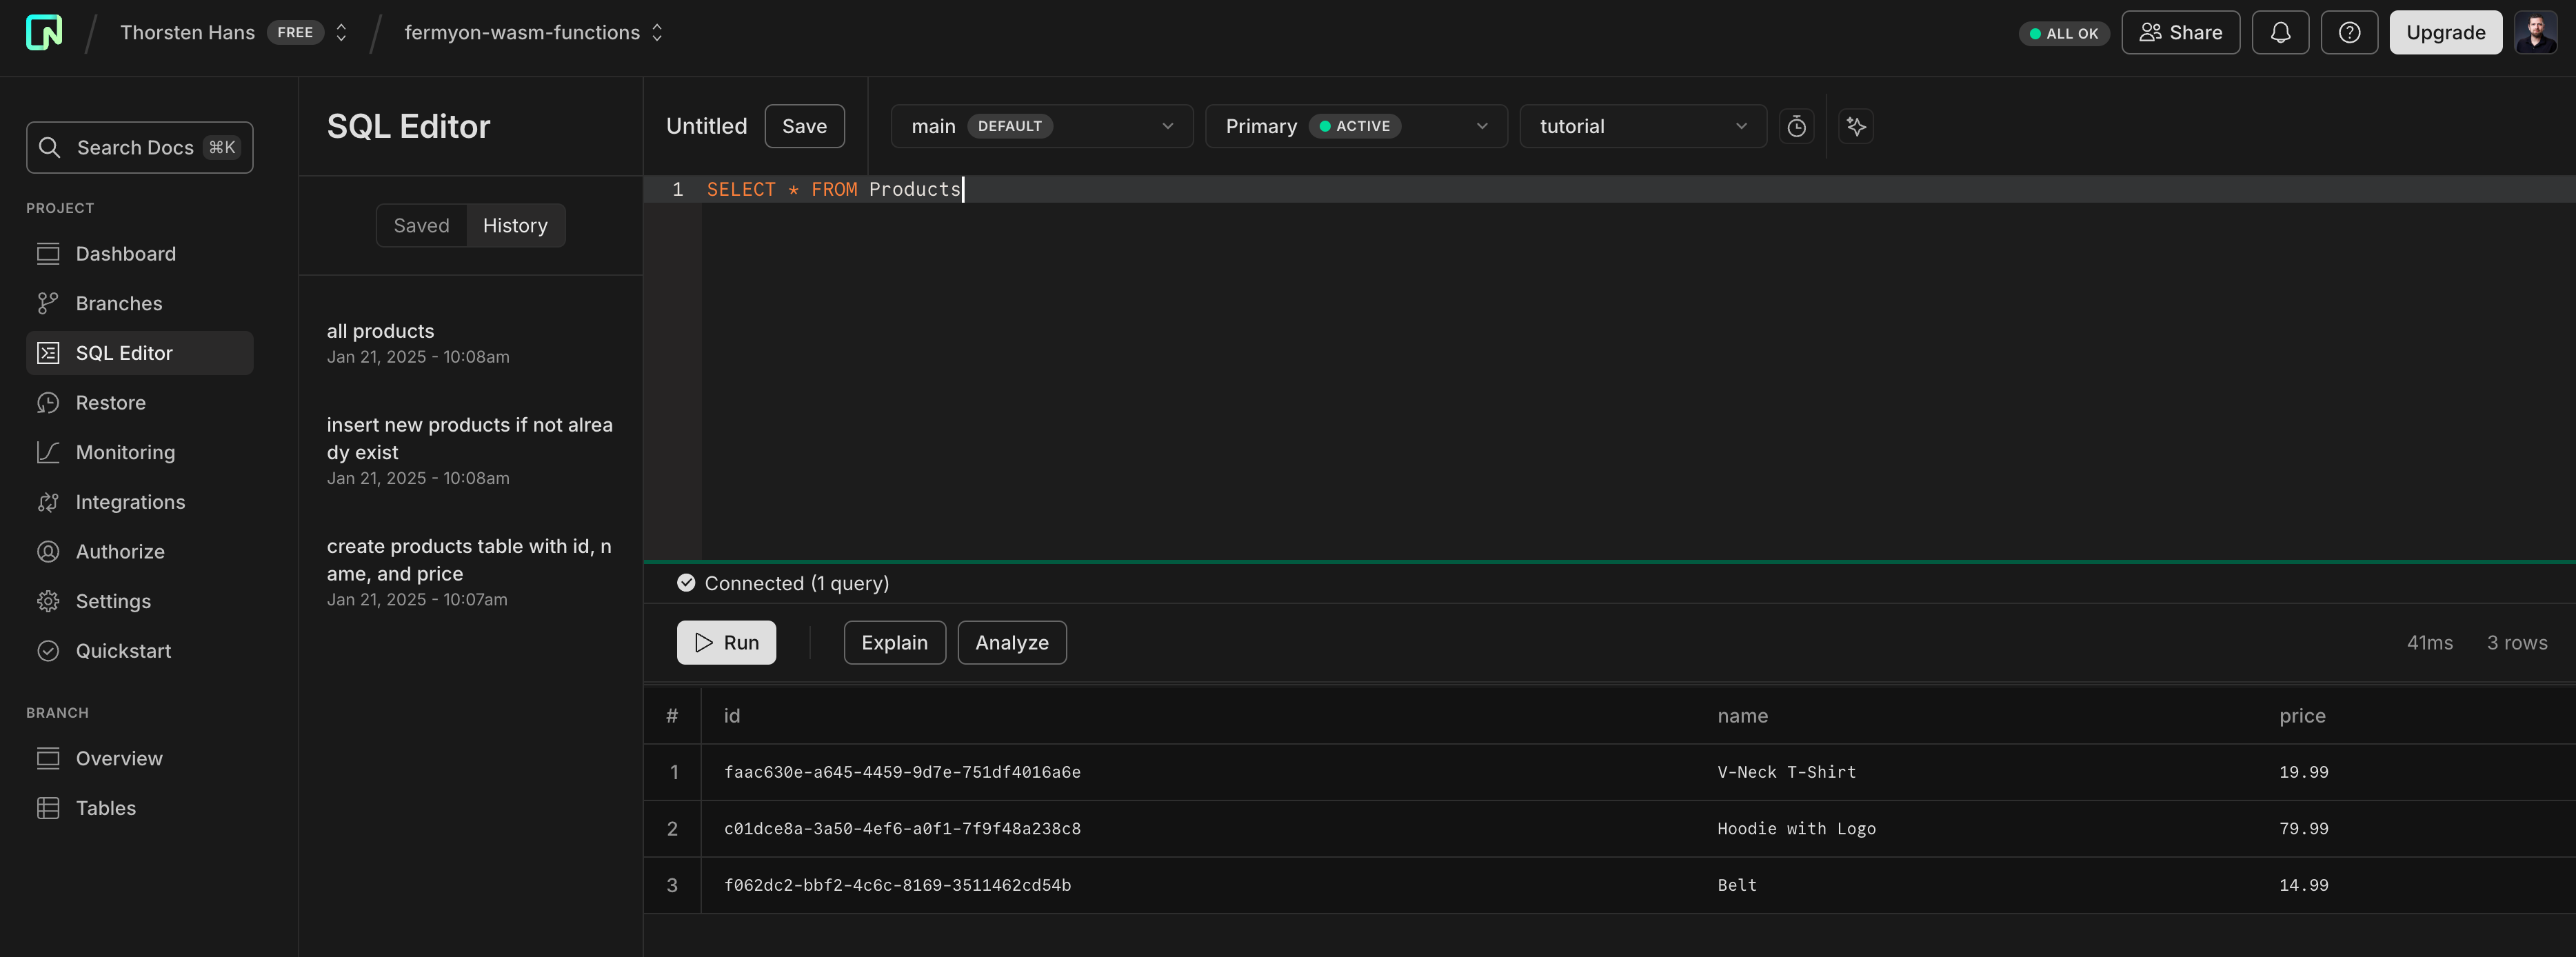Image resolution: width=2576 pixels, height=957 pixels.
Task: Switch to the Saved tab
Action: pyautogui.click(x=421, y=225)
